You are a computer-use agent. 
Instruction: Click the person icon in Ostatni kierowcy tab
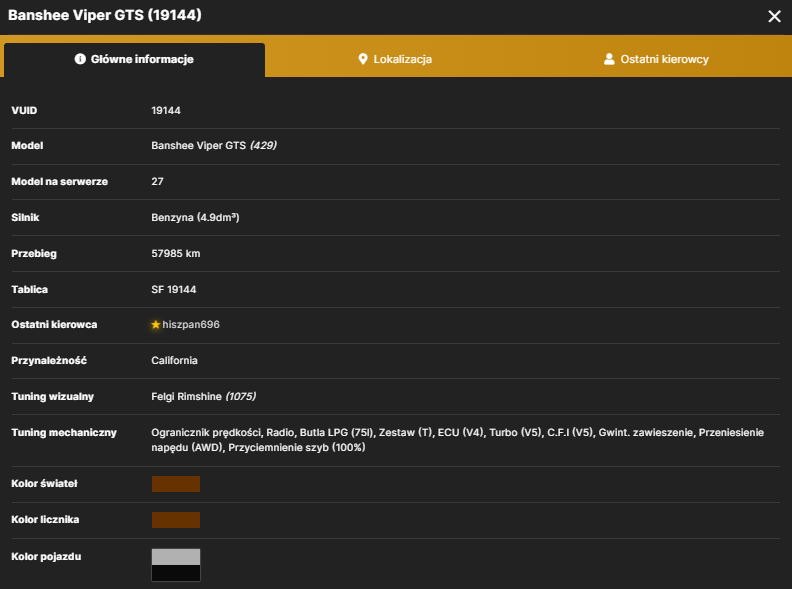(x=609, y=59)
